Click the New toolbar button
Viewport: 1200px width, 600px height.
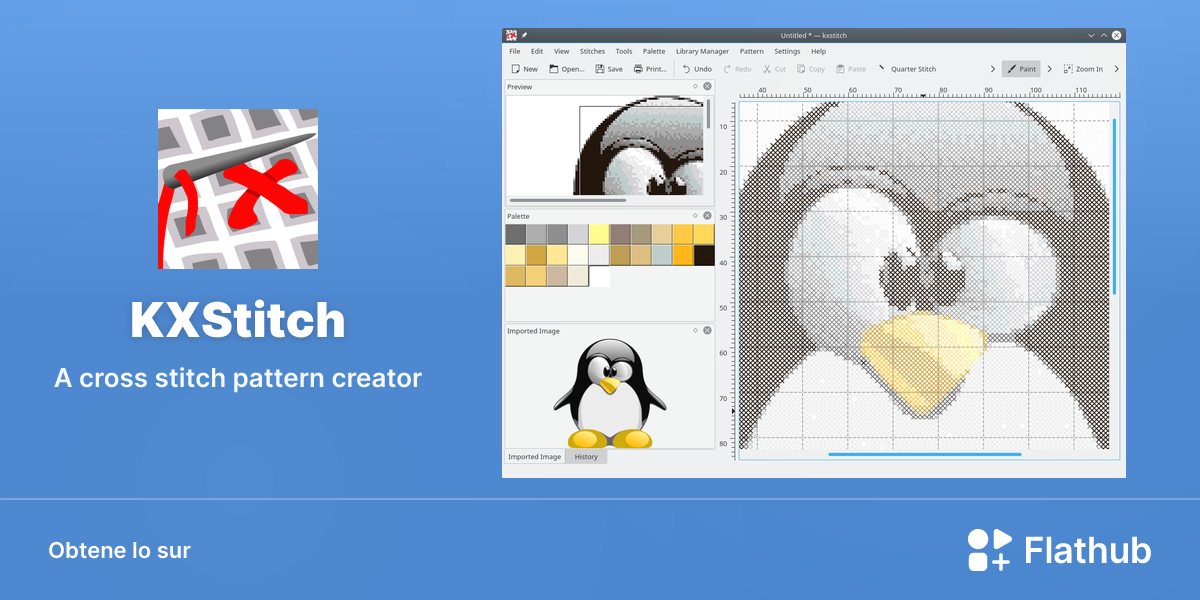coord(524,69)
